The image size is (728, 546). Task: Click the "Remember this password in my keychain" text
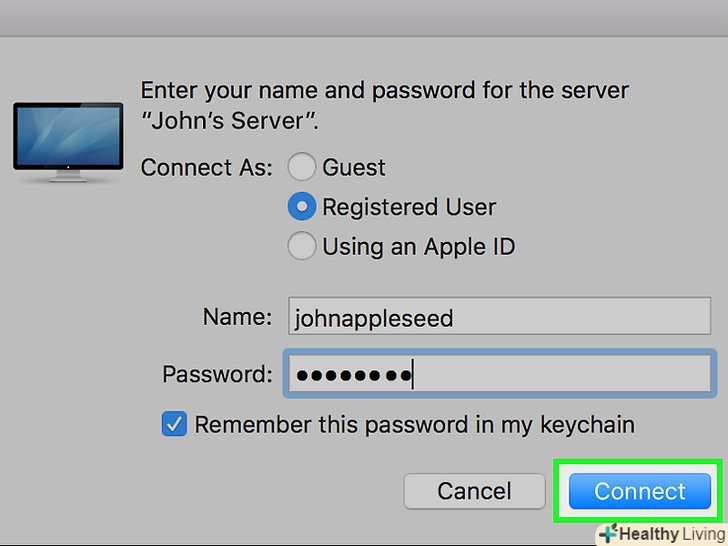click(414, 424)
